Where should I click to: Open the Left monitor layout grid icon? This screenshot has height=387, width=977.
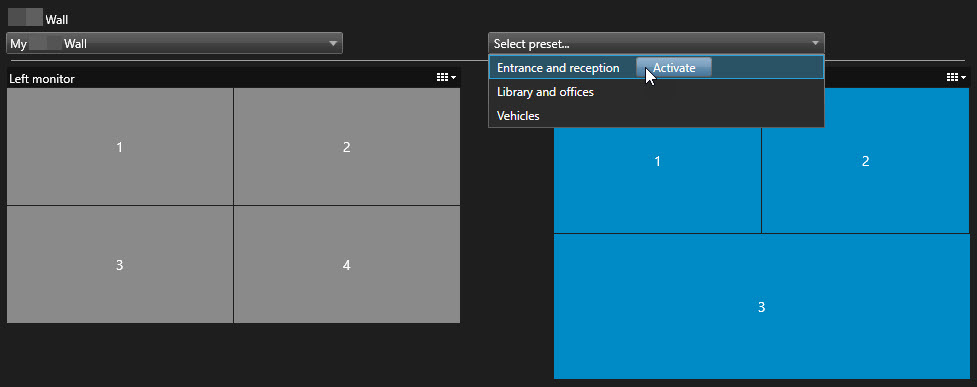[x=442, y=77]
